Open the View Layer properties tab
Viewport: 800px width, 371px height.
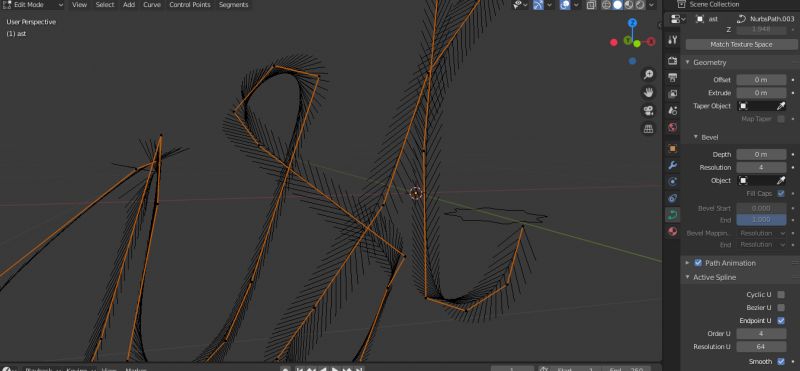pos(672,94)
